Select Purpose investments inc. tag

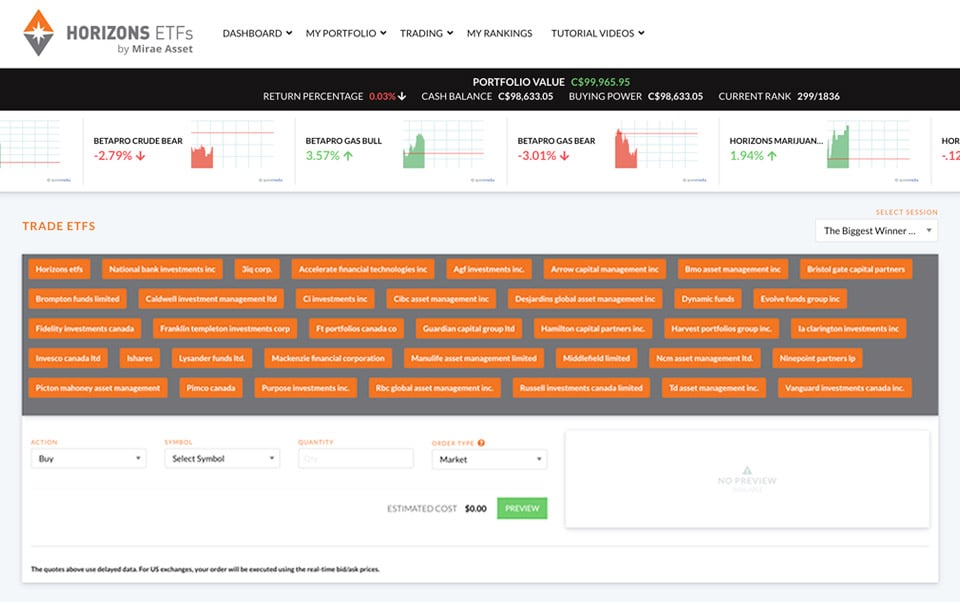click(306, 388)
